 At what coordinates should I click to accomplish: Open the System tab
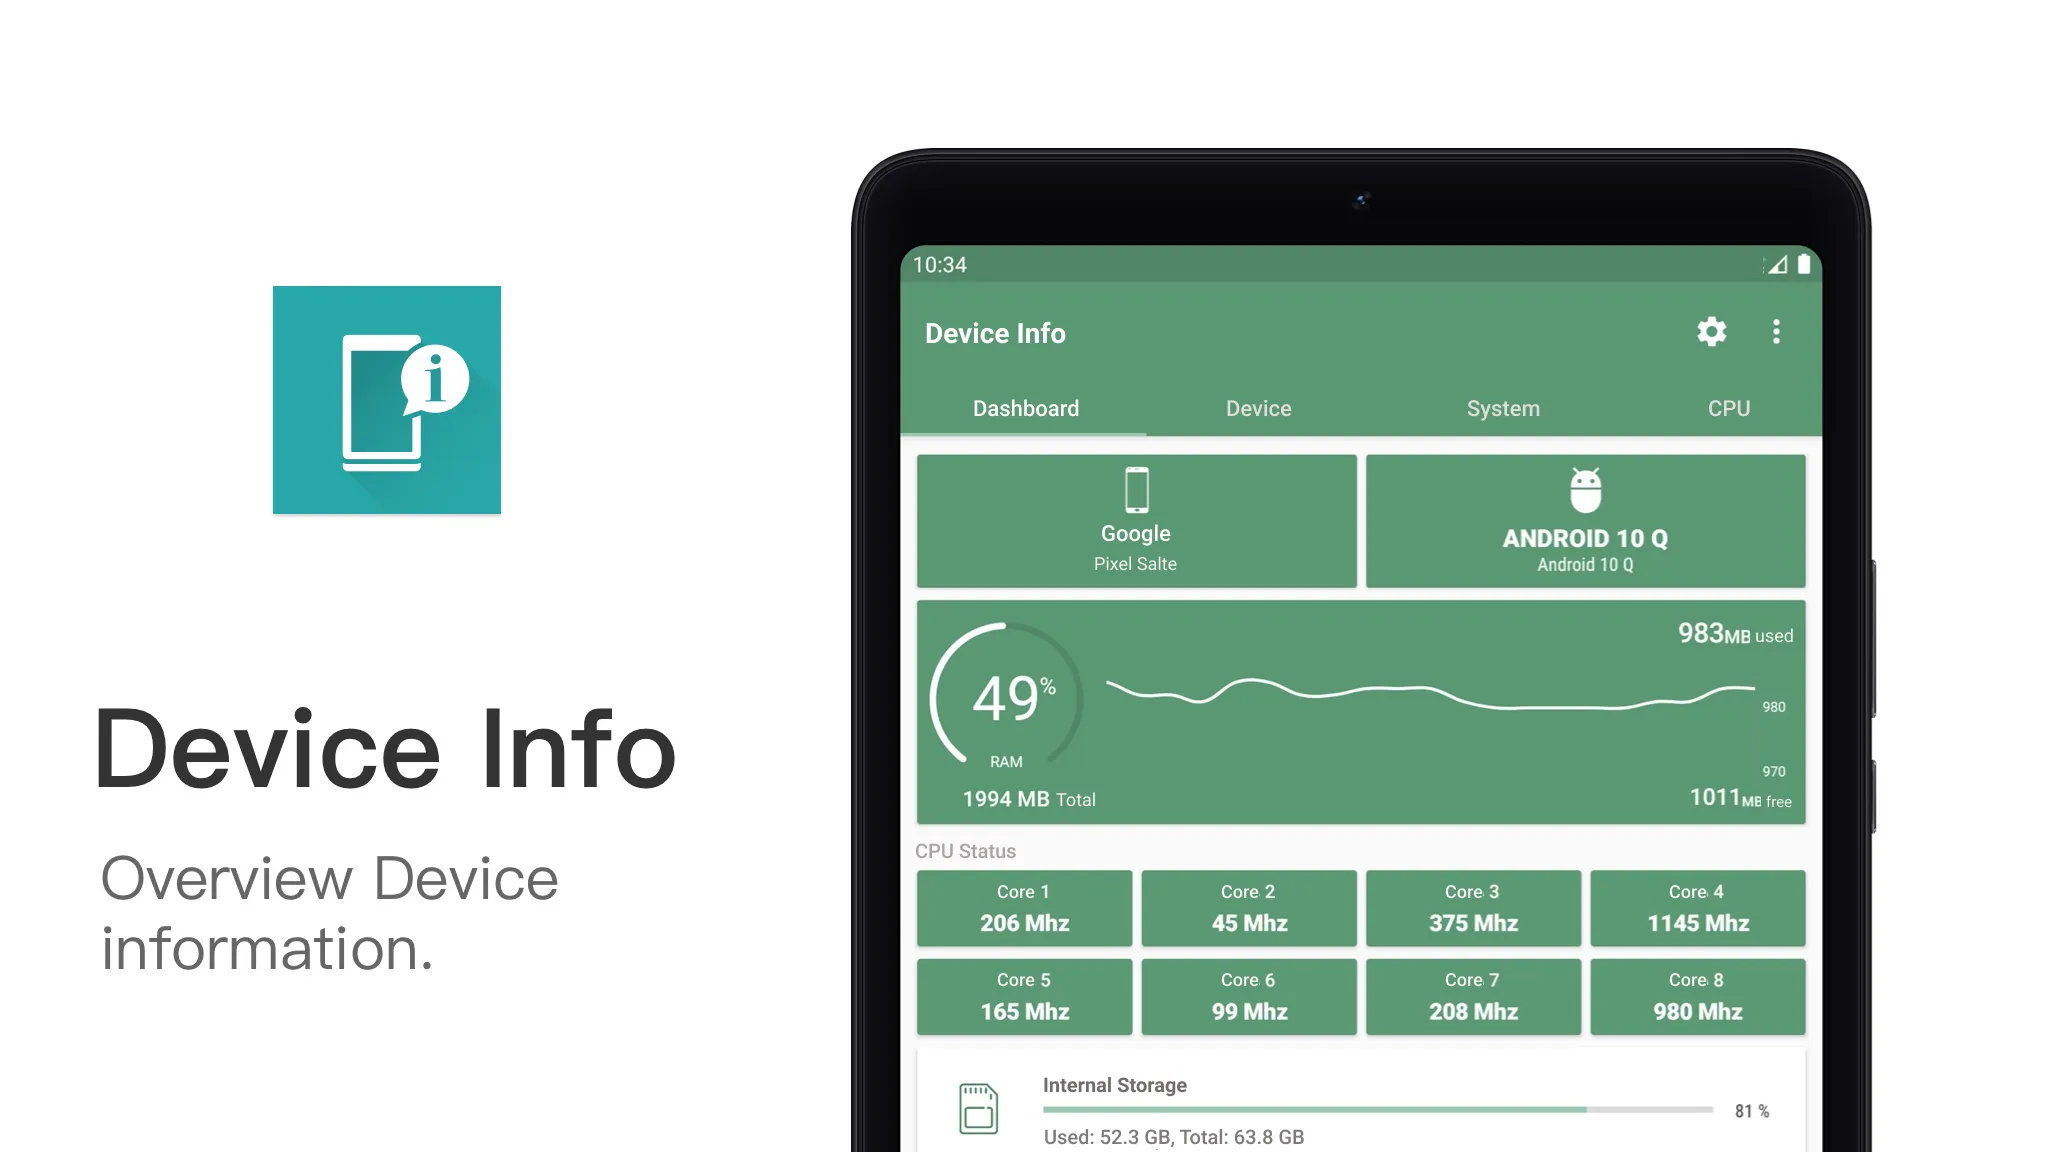click(1502, 408)
